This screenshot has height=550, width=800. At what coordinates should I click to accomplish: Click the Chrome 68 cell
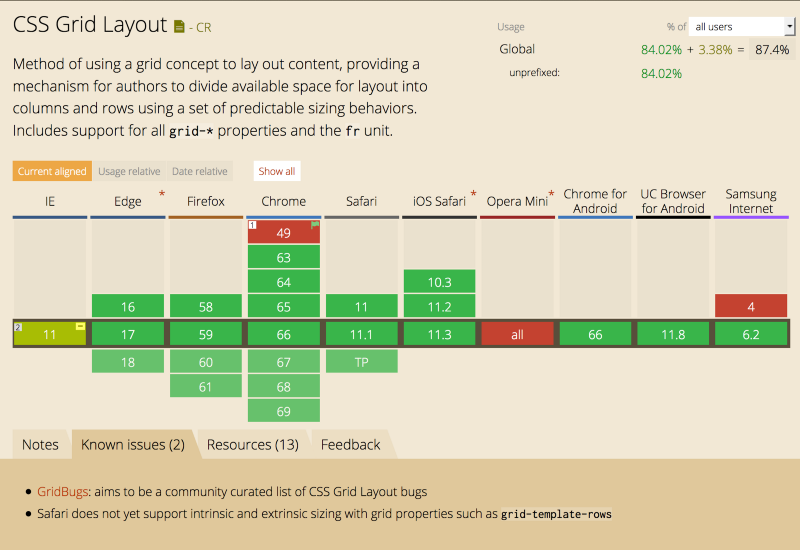click(x=284, y=386)
